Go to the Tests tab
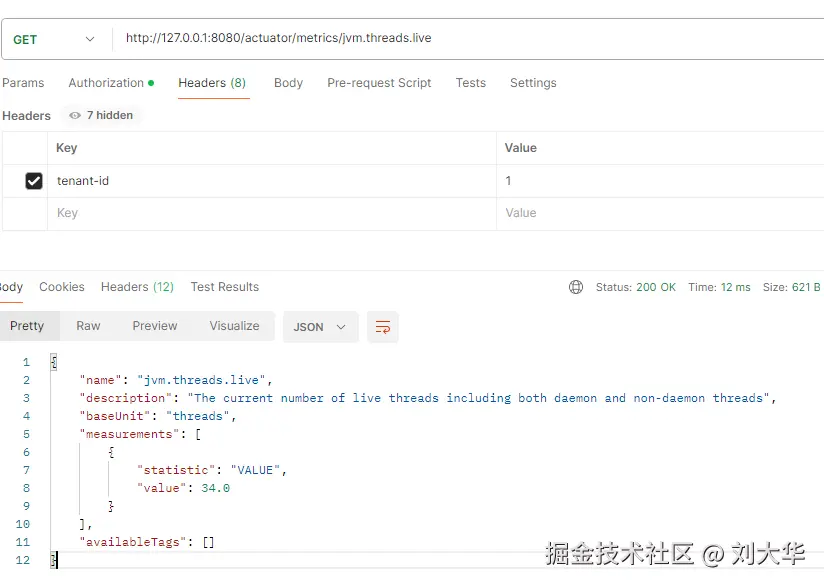 tap(470, 83)
